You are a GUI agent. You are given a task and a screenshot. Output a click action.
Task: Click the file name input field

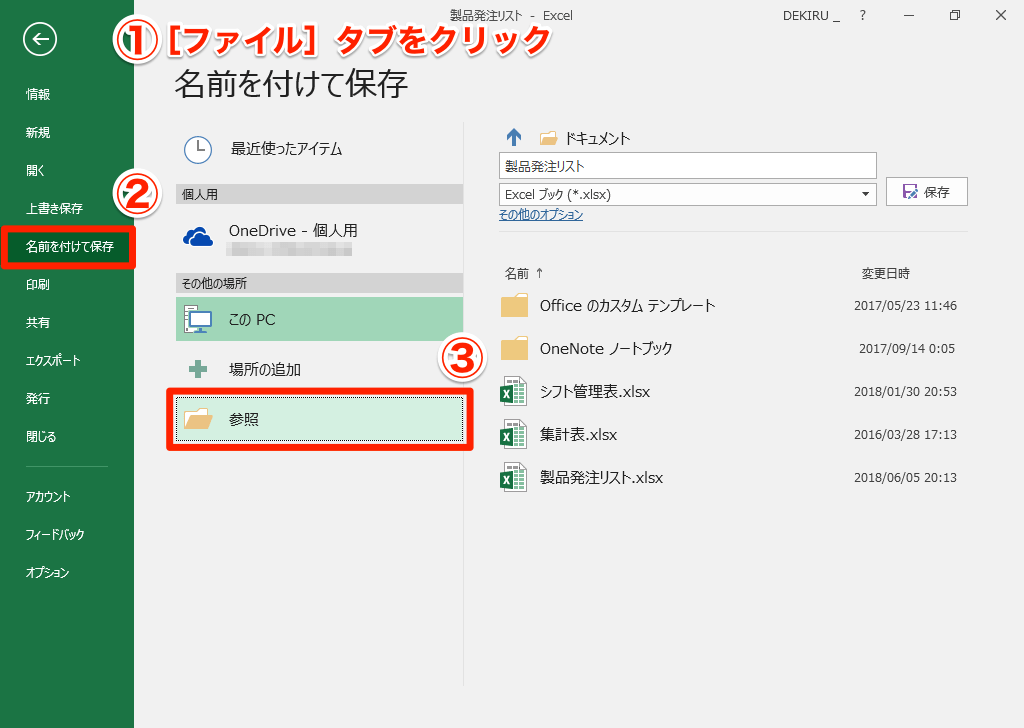(x=688, y=166)
